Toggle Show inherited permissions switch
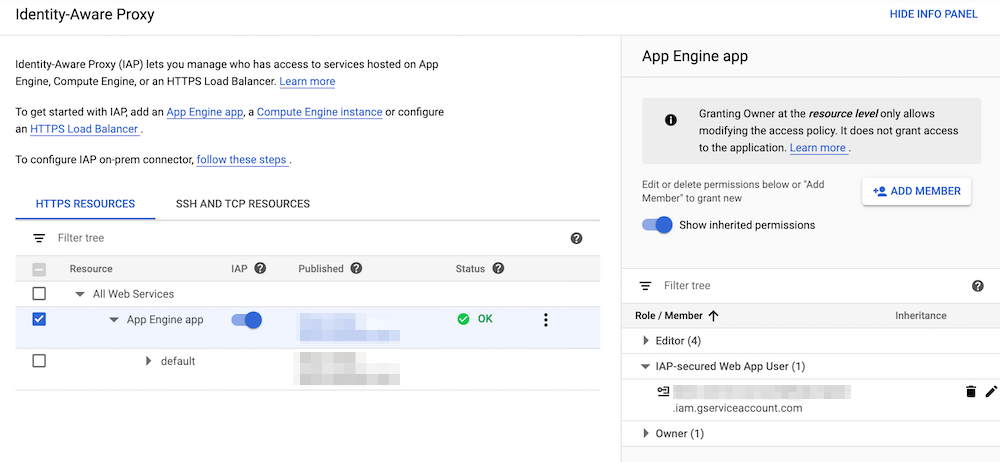 658,225
